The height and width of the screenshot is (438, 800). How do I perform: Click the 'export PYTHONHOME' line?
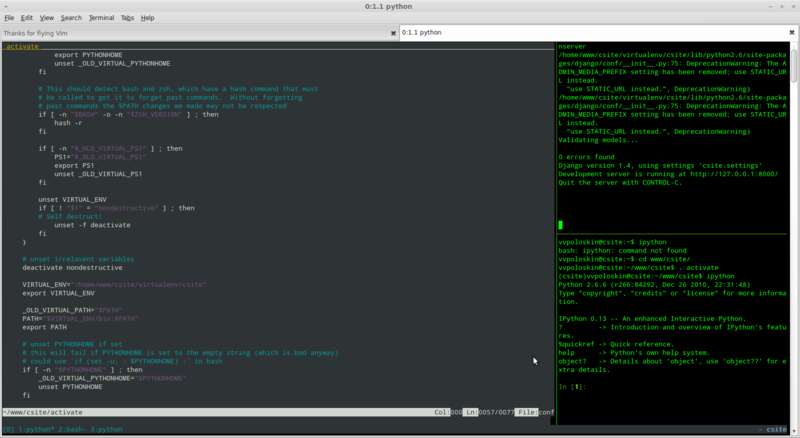pos(88,55)
